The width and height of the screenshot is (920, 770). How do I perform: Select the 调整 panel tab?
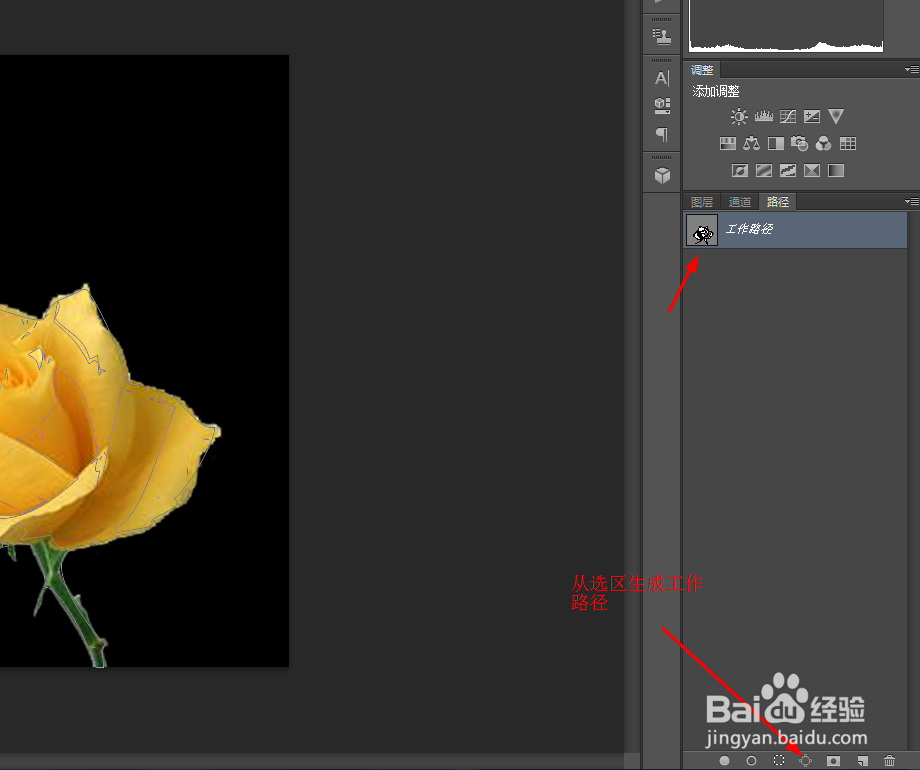(702, 70)
